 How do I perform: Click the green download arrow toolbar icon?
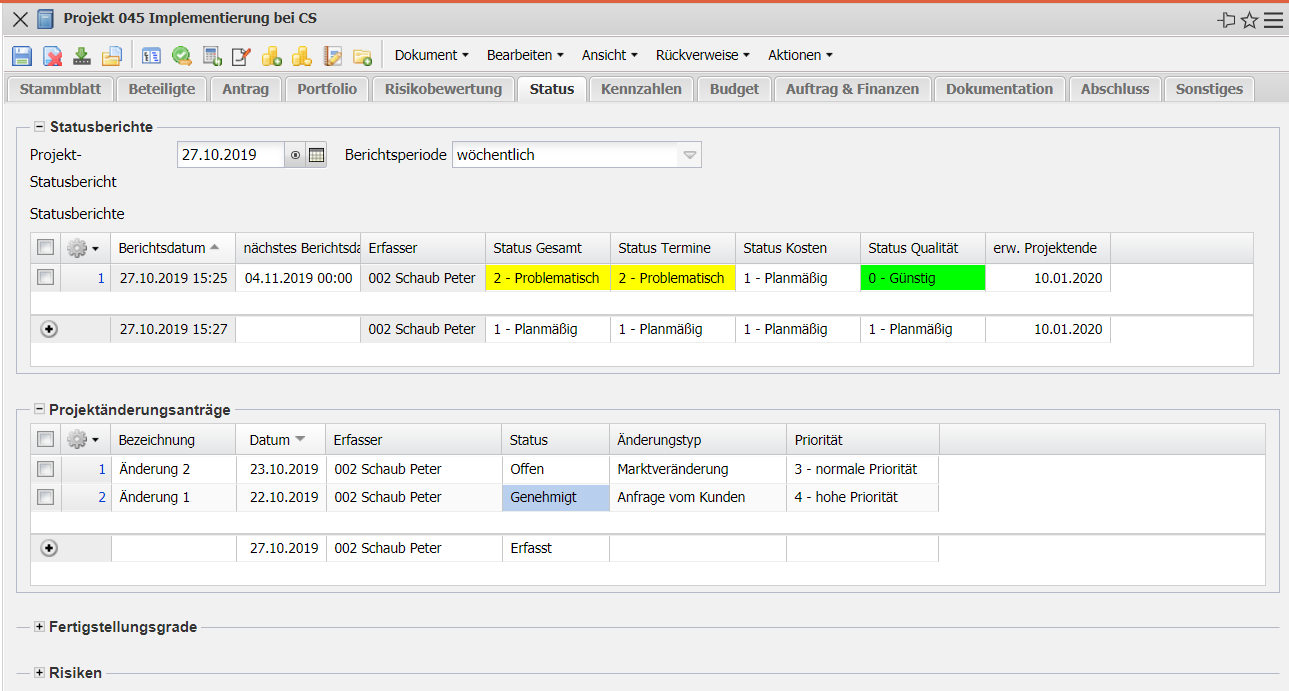[x=82, y=56]
